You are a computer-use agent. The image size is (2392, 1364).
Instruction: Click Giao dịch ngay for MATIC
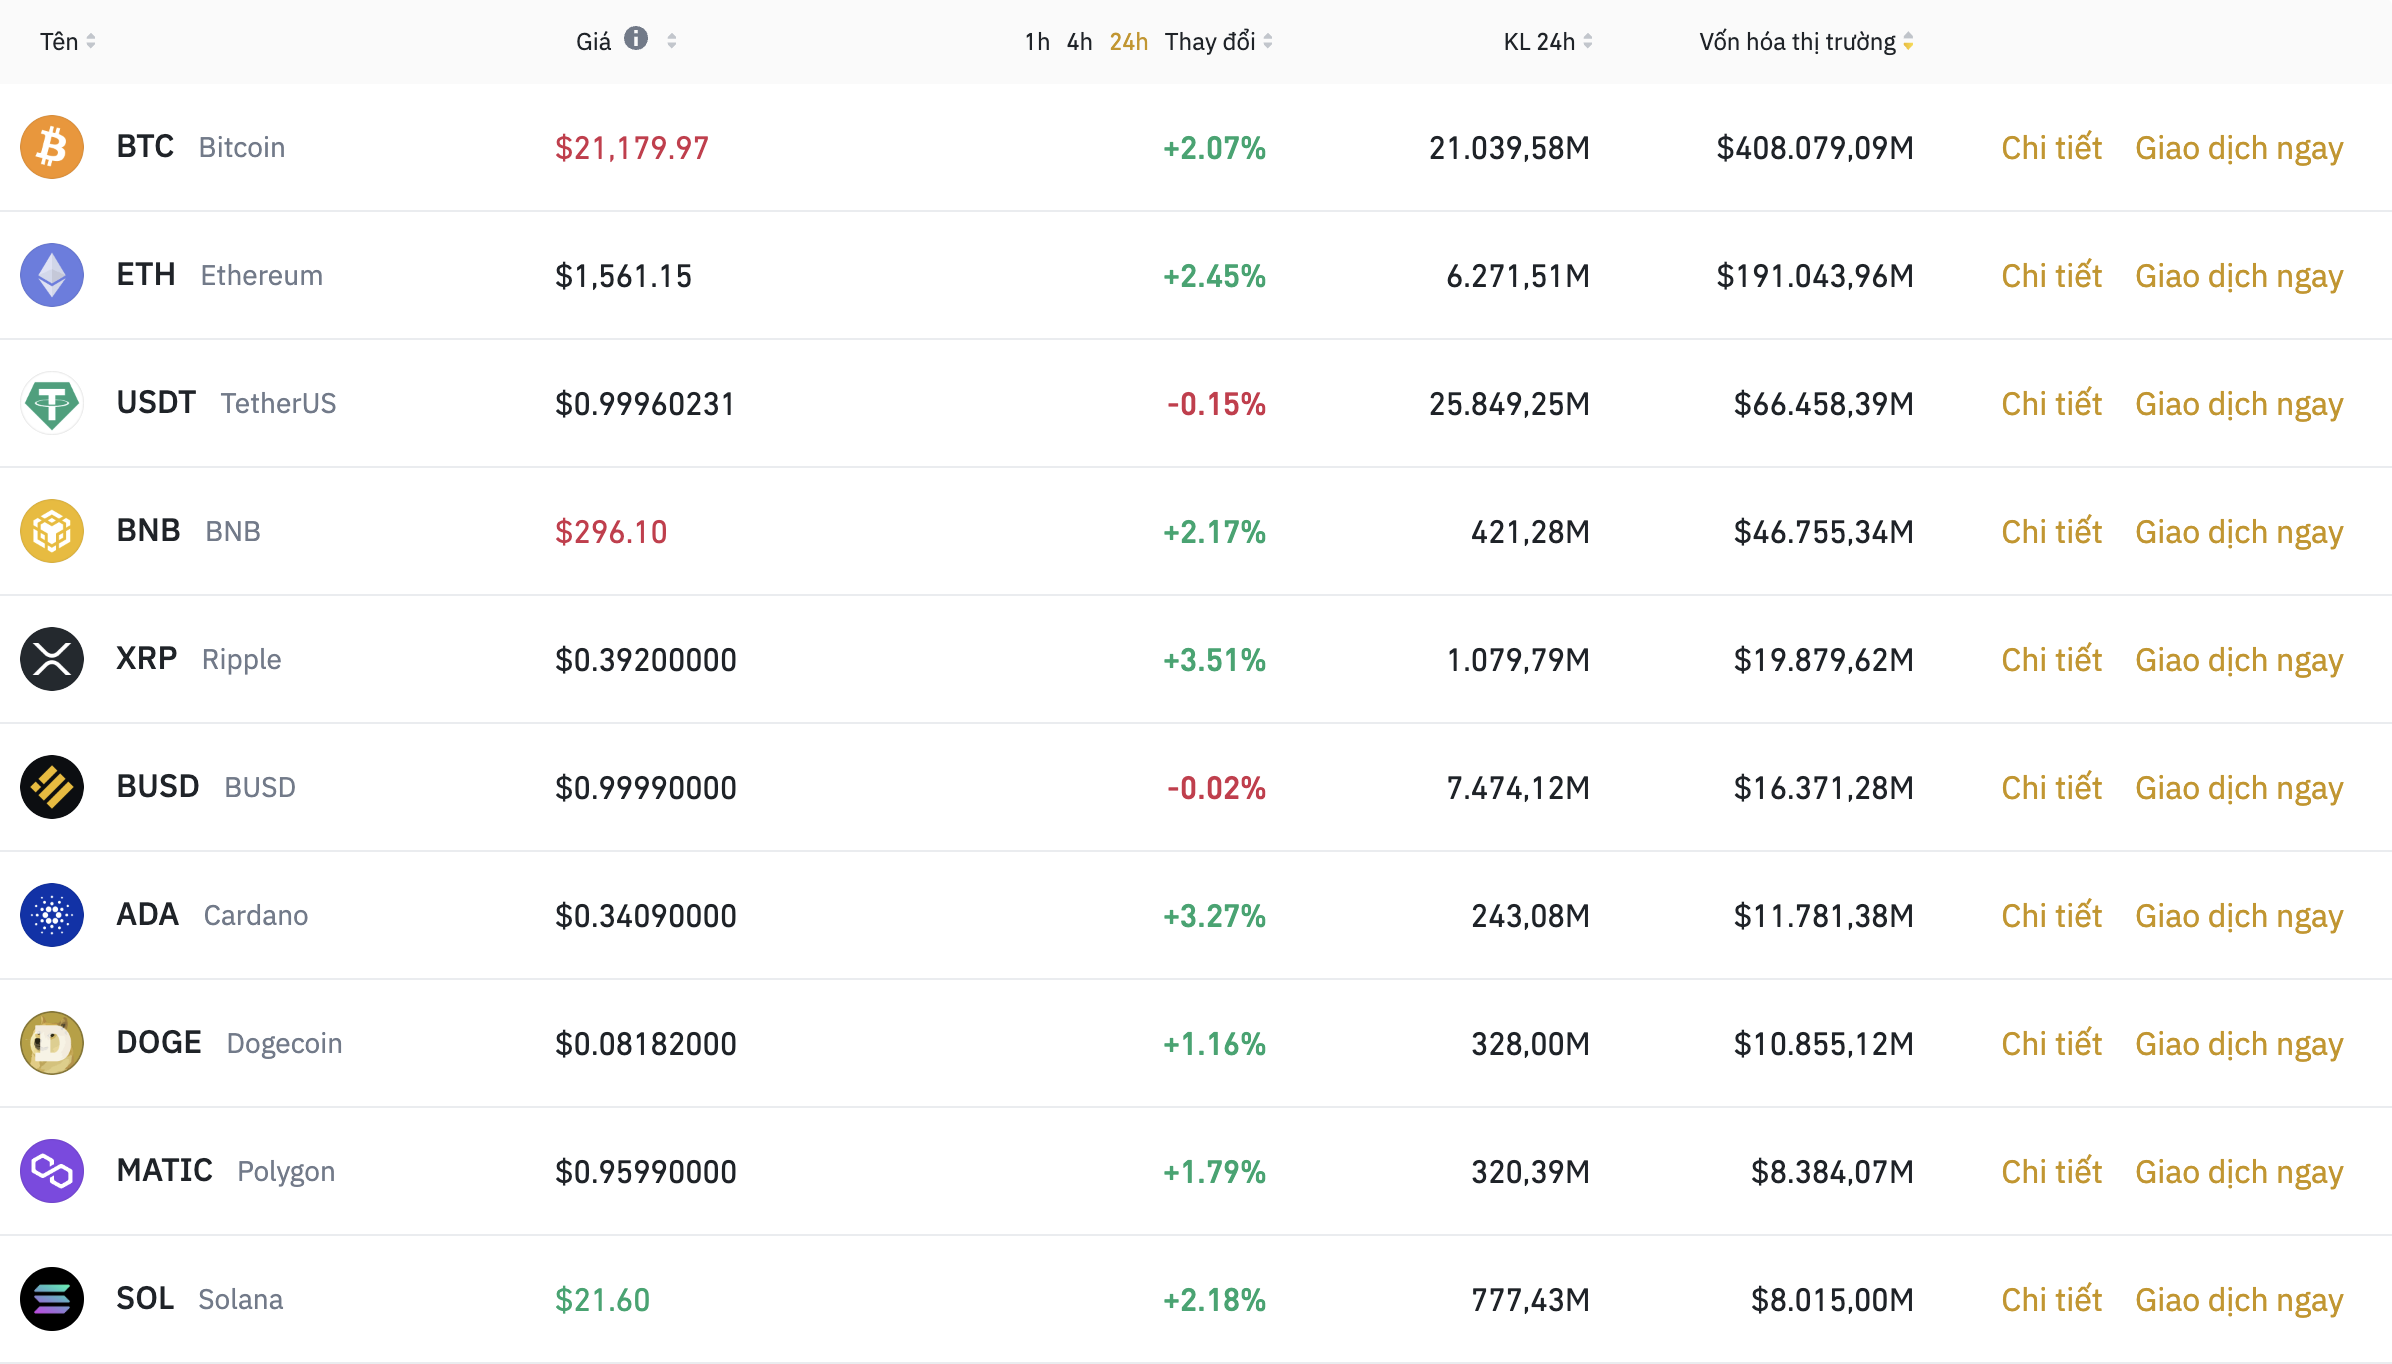(x=2239, y=1174)
